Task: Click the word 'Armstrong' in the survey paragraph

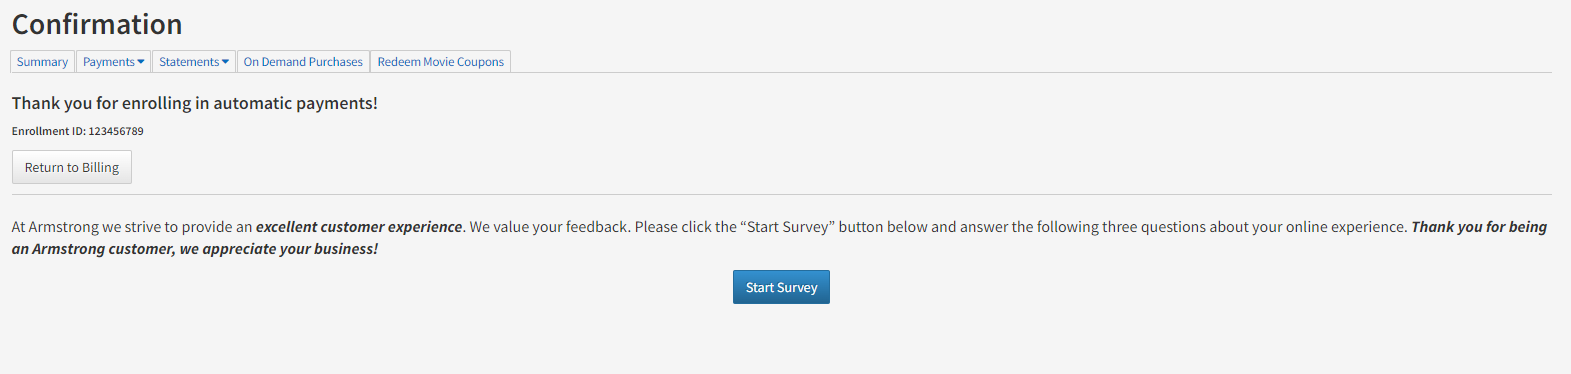Action: click(x=64, y=227)
